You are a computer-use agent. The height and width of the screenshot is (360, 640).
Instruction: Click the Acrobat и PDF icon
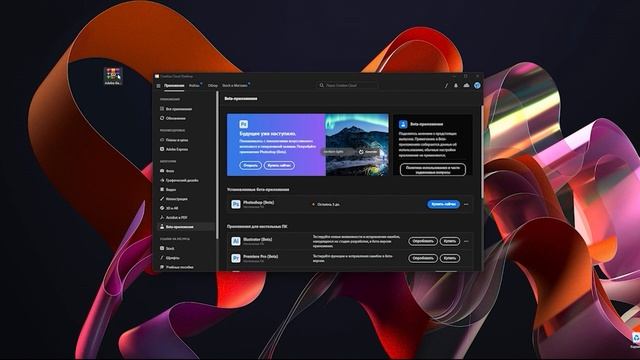tap(162, 218)
